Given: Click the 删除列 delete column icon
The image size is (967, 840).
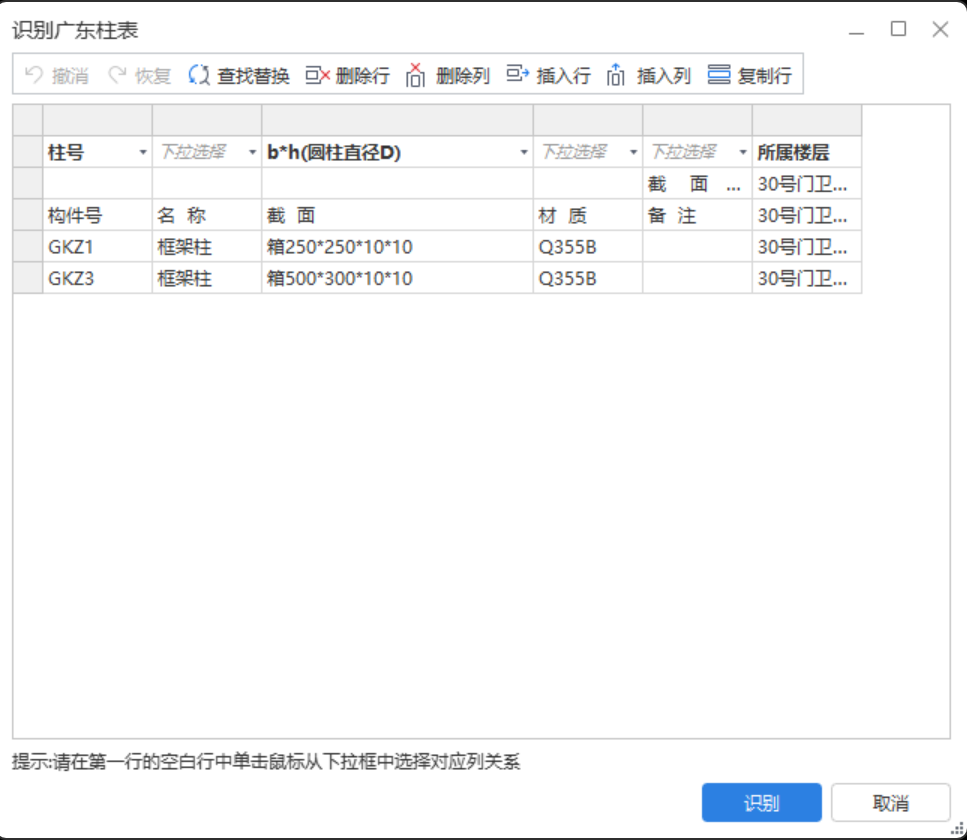Looking at the screenshot, I should (x=442, y=76).
